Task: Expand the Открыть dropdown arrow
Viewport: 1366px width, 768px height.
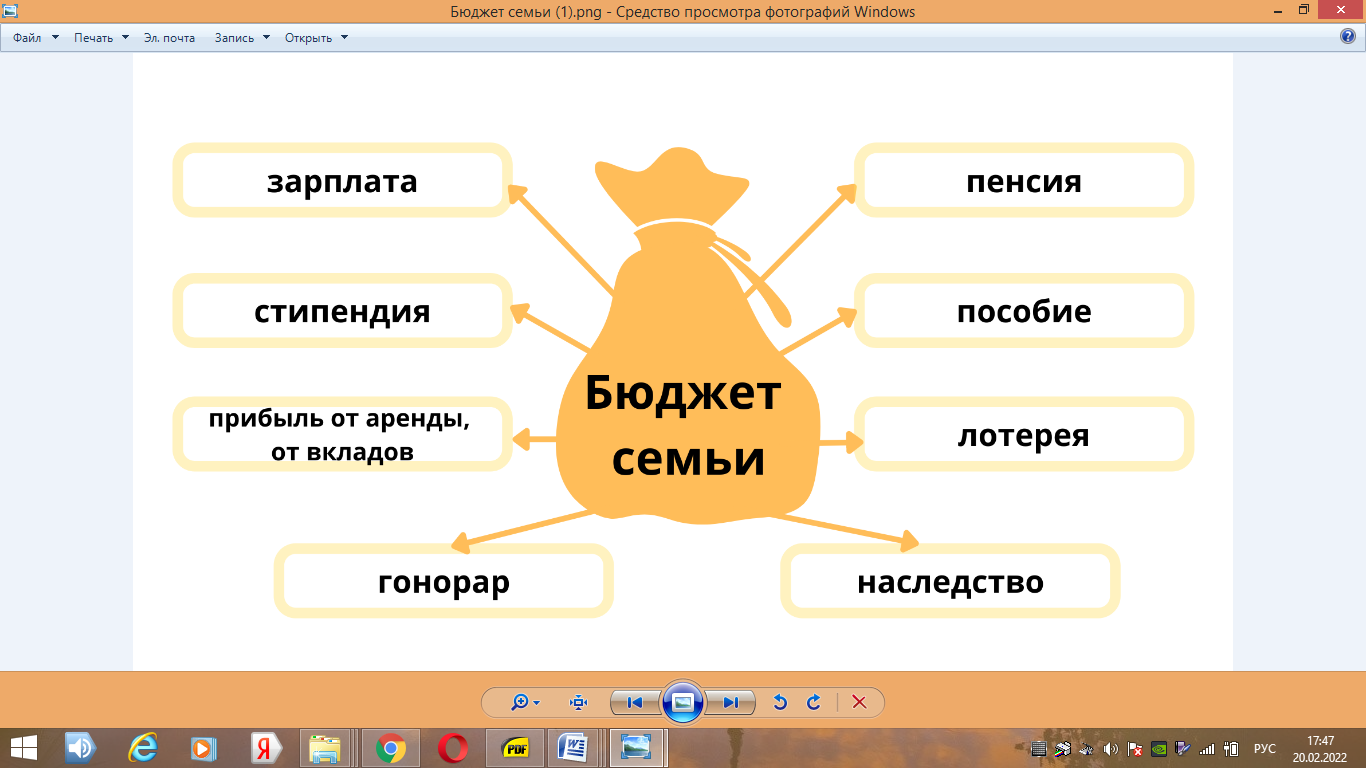Action: pyautogui.click(x=344, y=38)
